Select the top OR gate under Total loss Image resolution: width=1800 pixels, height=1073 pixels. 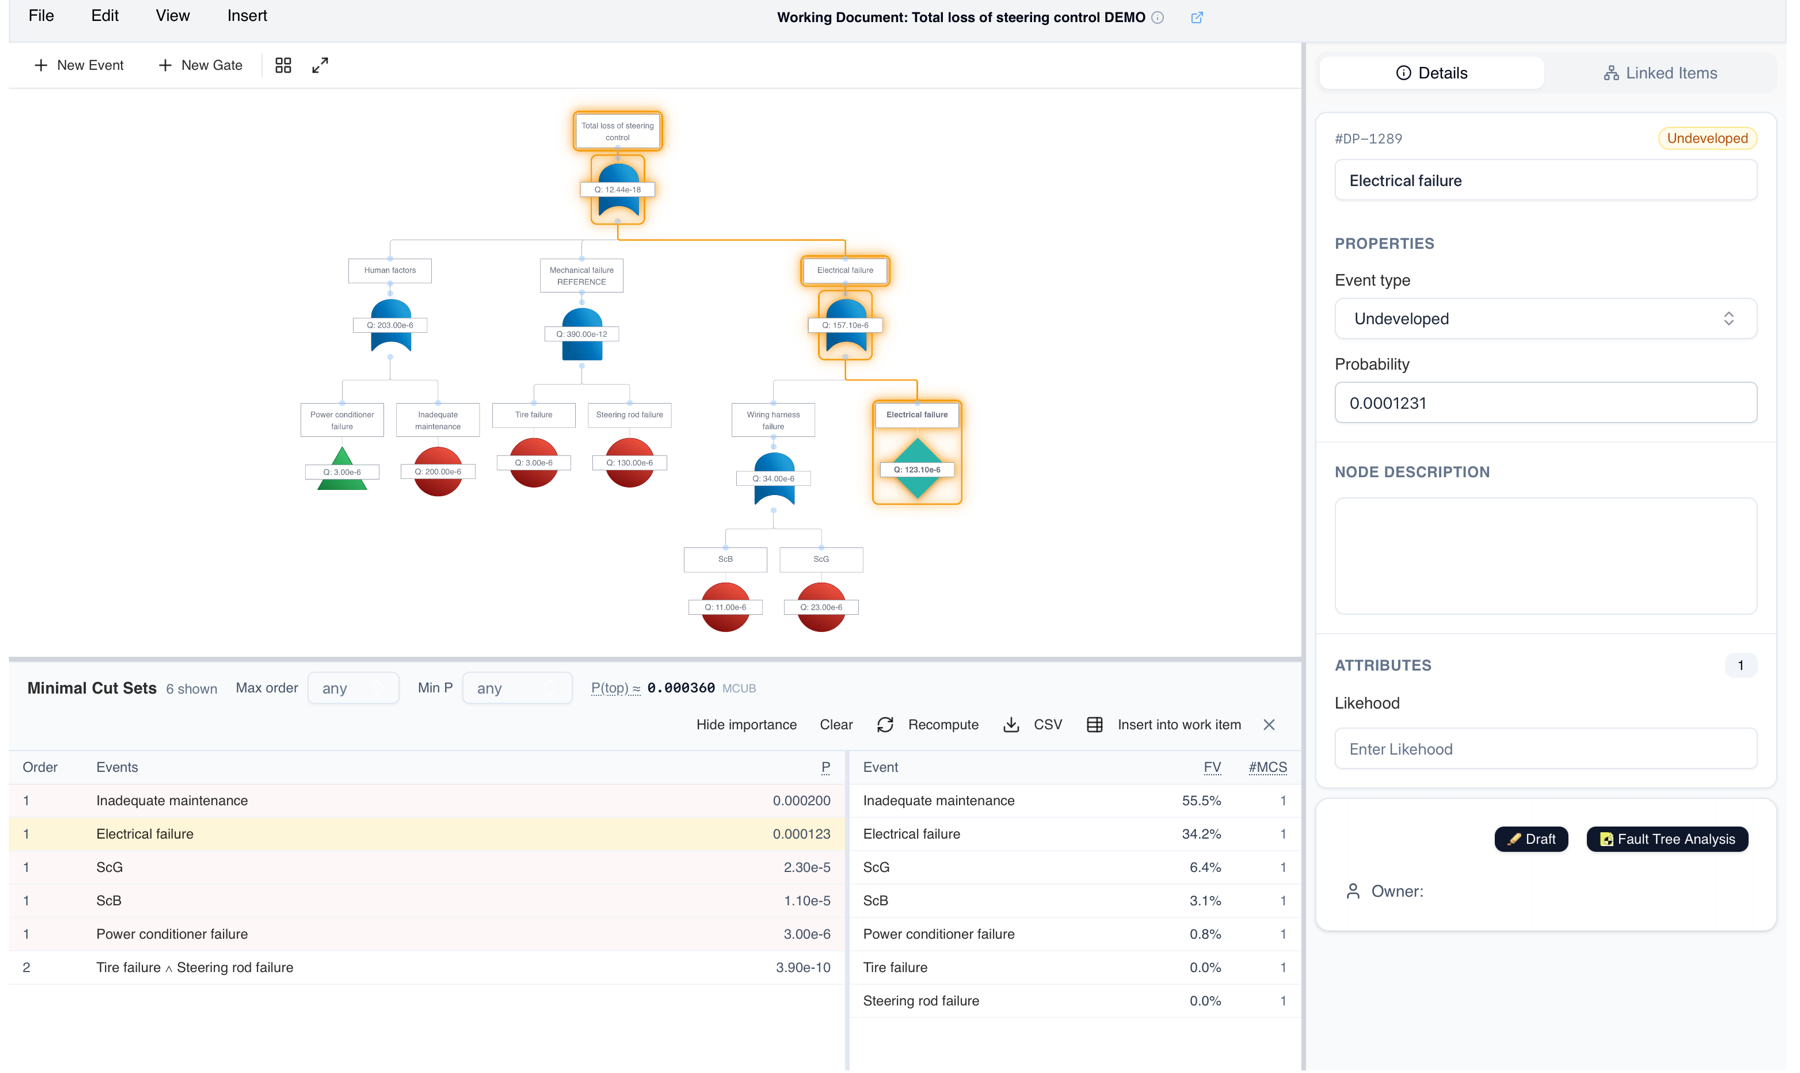618,190
